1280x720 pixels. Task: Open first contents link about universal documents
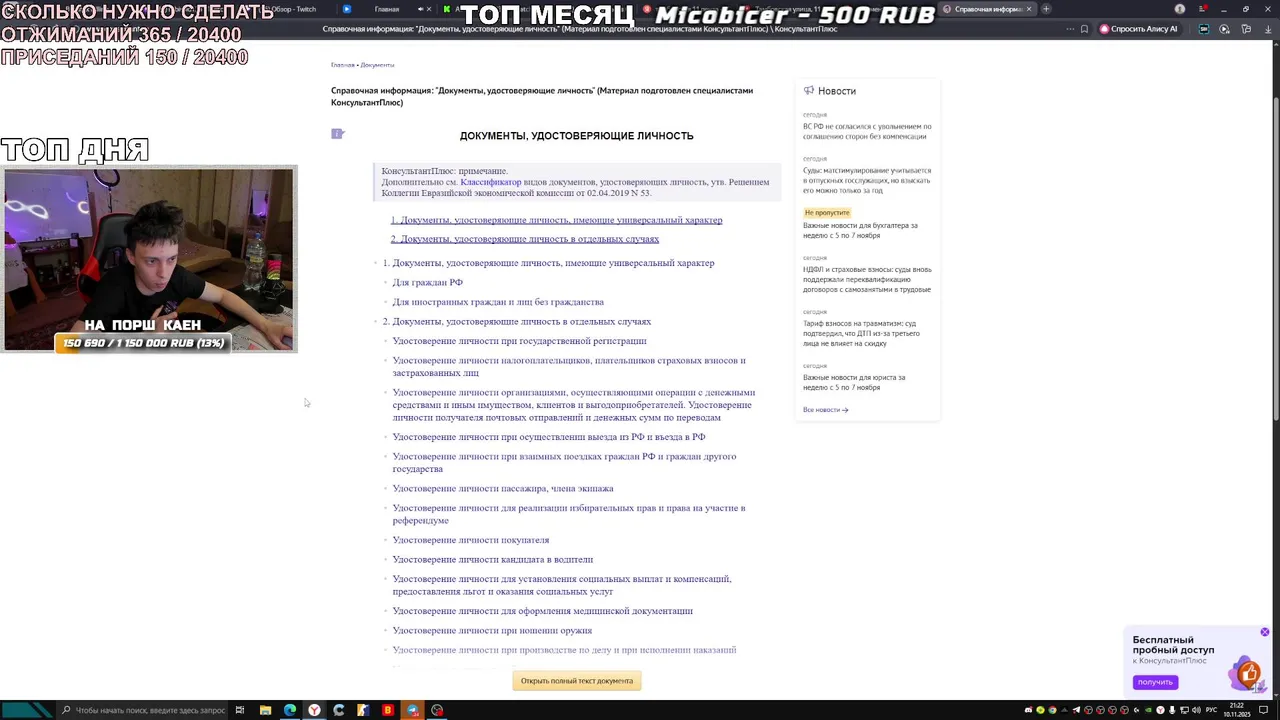(x=556, y=220)
